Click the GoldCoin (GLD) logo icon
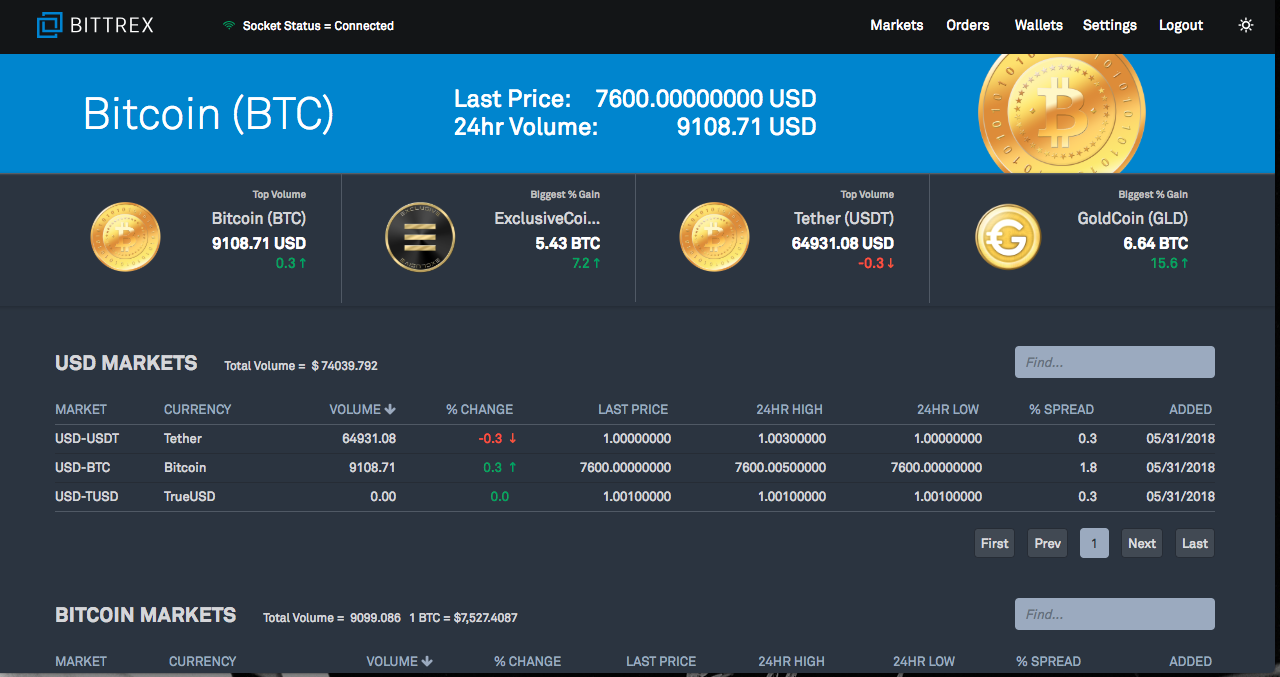The width and height of the screenshot is (1280, 677). [1008, 237]
